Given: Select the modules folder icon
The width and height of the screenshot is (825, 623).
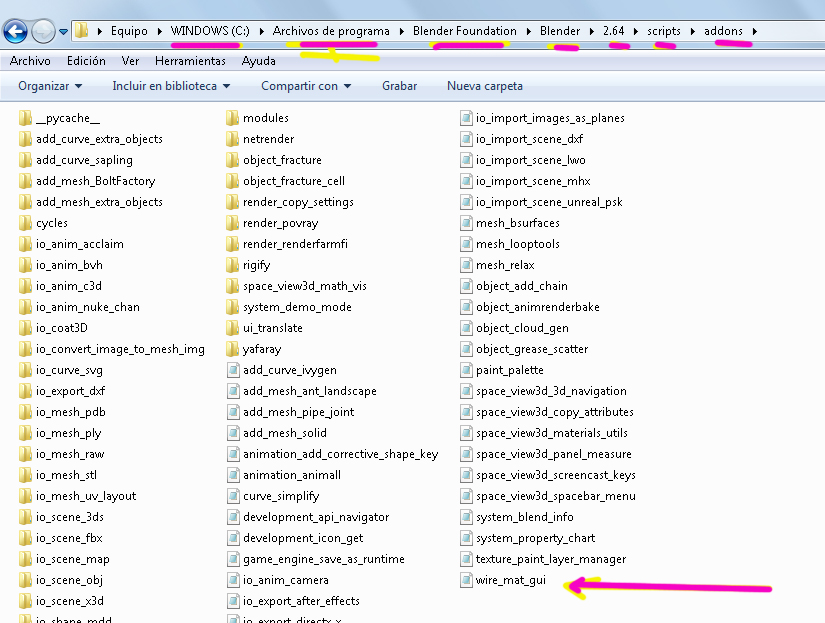Looking at the screenshot, I should pyautogui.click(x=232, y=118).
